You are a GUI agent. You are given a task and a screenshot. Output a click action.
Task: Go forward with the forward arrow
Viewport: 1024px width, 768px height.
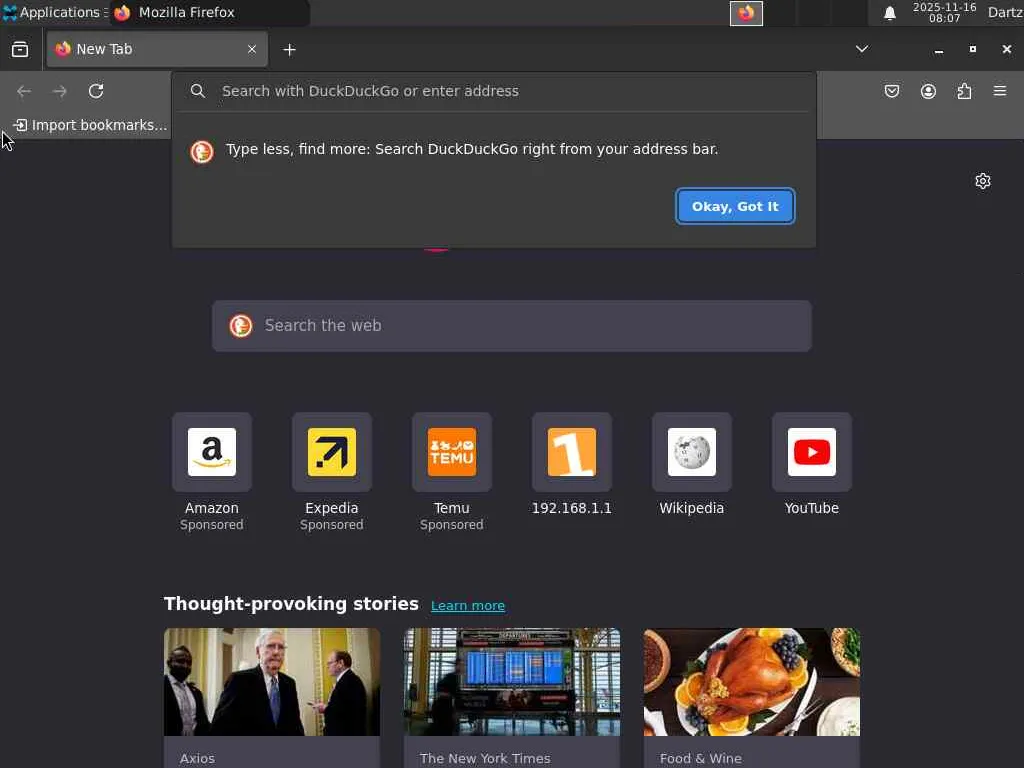[x=59, y=91]
